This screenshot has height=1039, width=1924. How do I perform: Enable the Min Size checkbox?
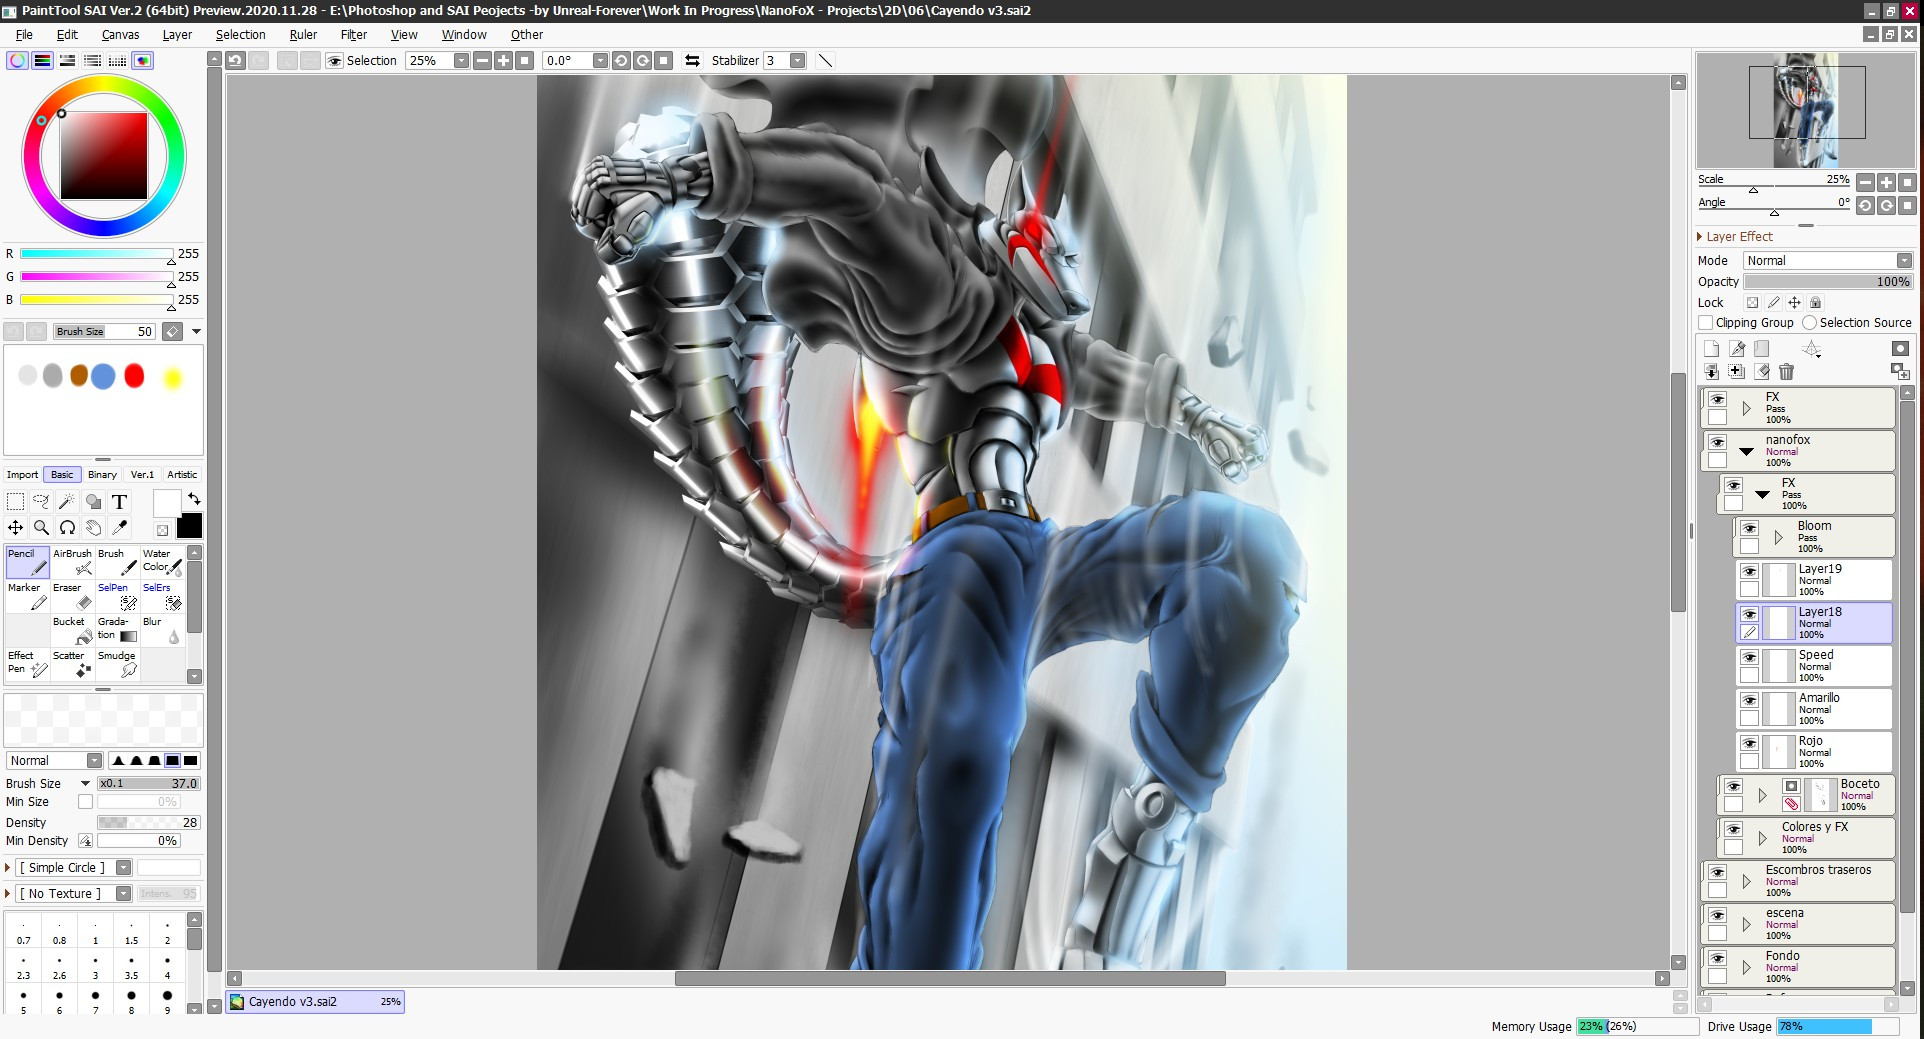click(x=85, y=802)
